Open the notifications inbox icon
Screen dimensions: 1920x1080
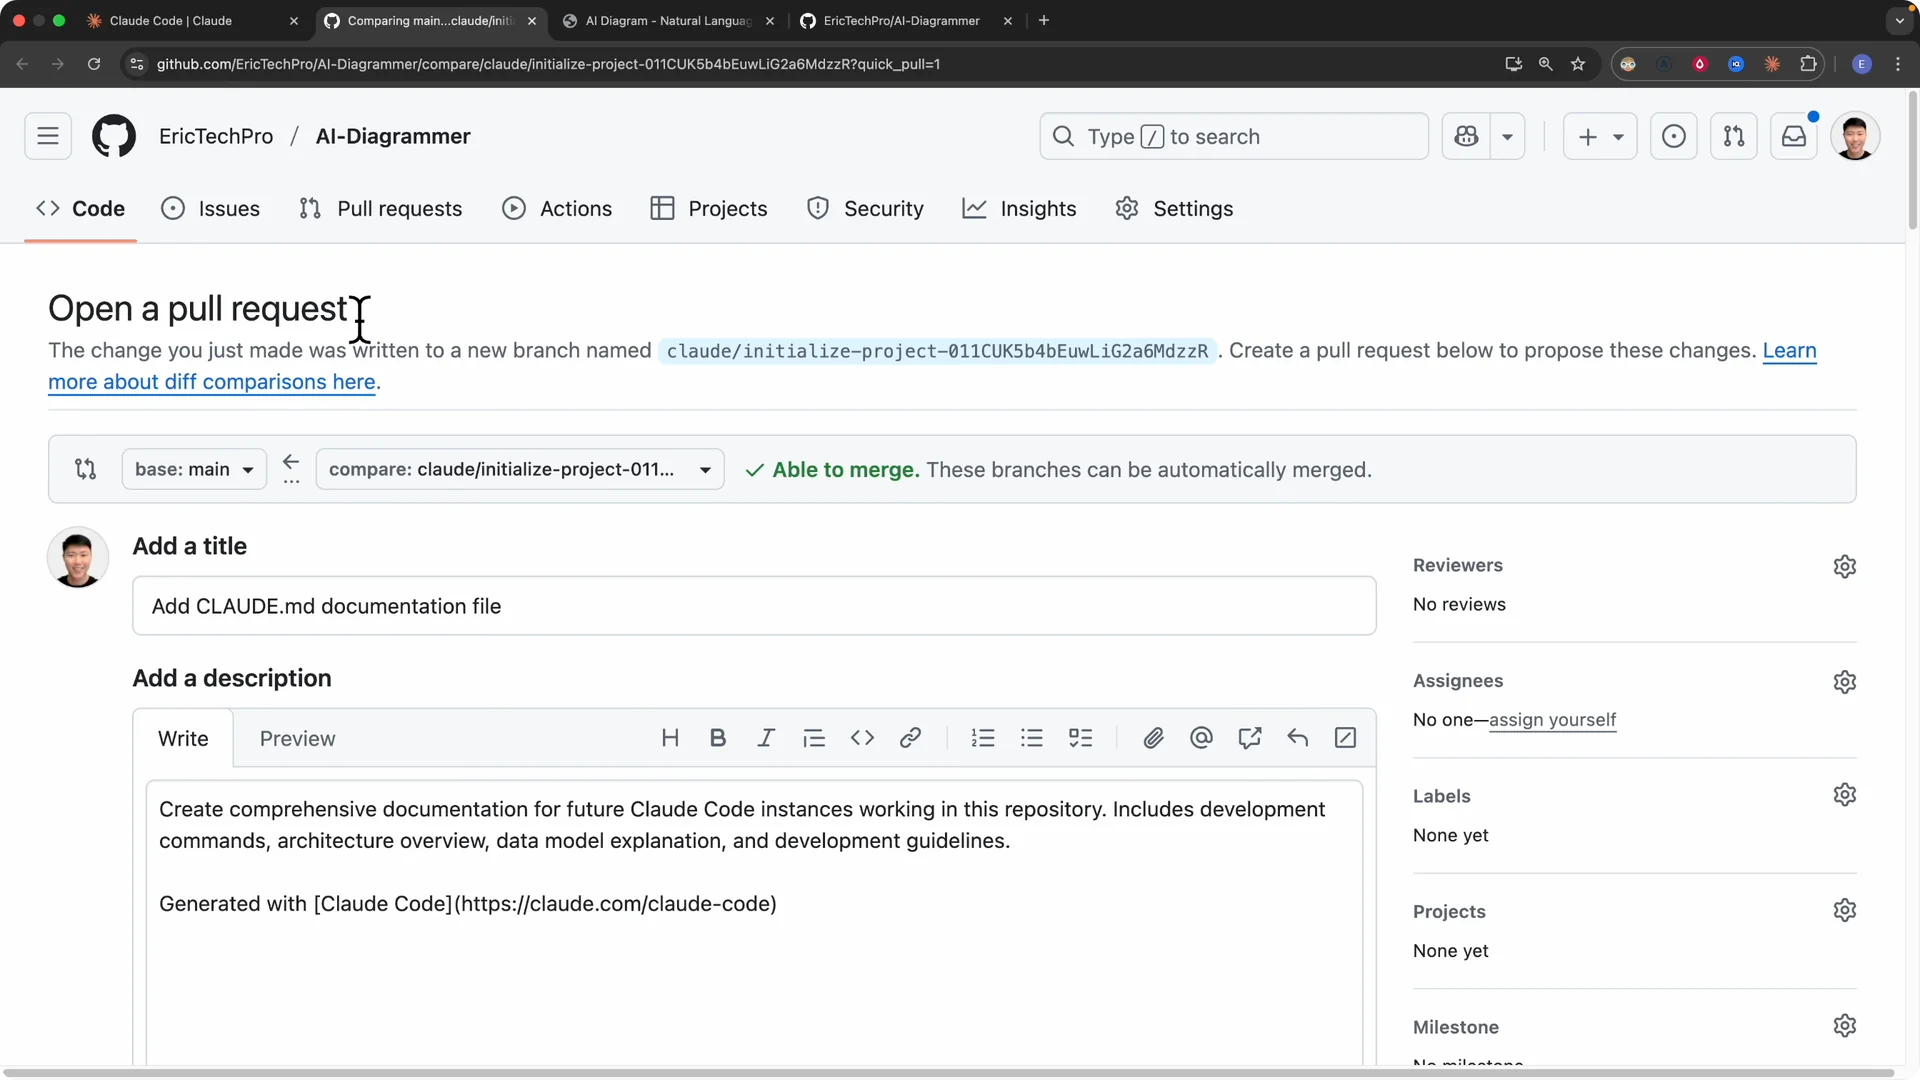pyautogui.click(x=1794, y=136)
